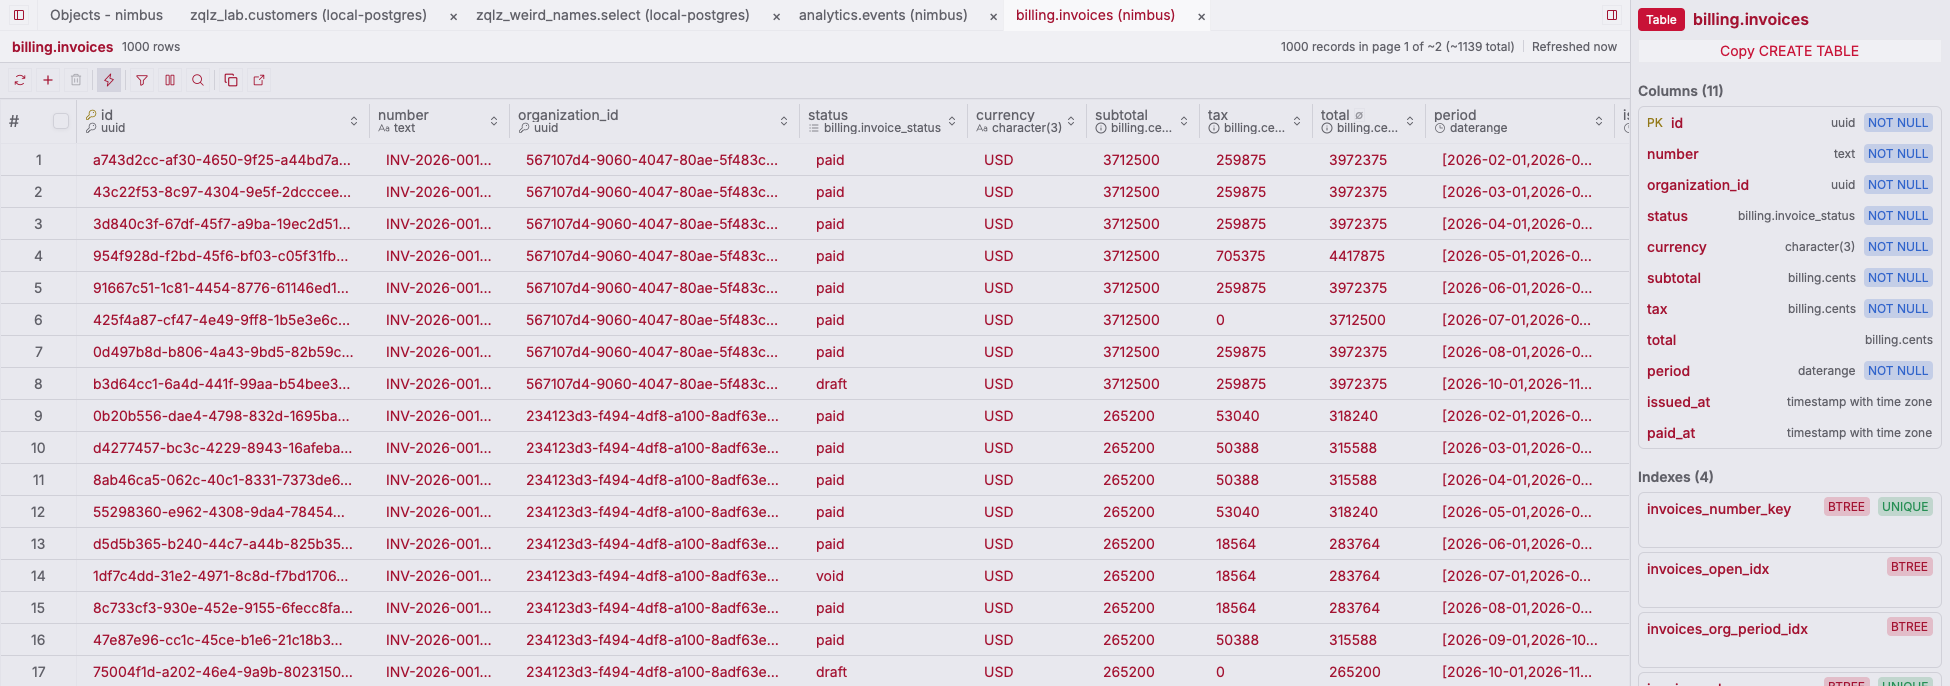This screenshot has height=686, width=1950.
Task: Click the trash delete-row icon
Action: click(x=76, y=80)
